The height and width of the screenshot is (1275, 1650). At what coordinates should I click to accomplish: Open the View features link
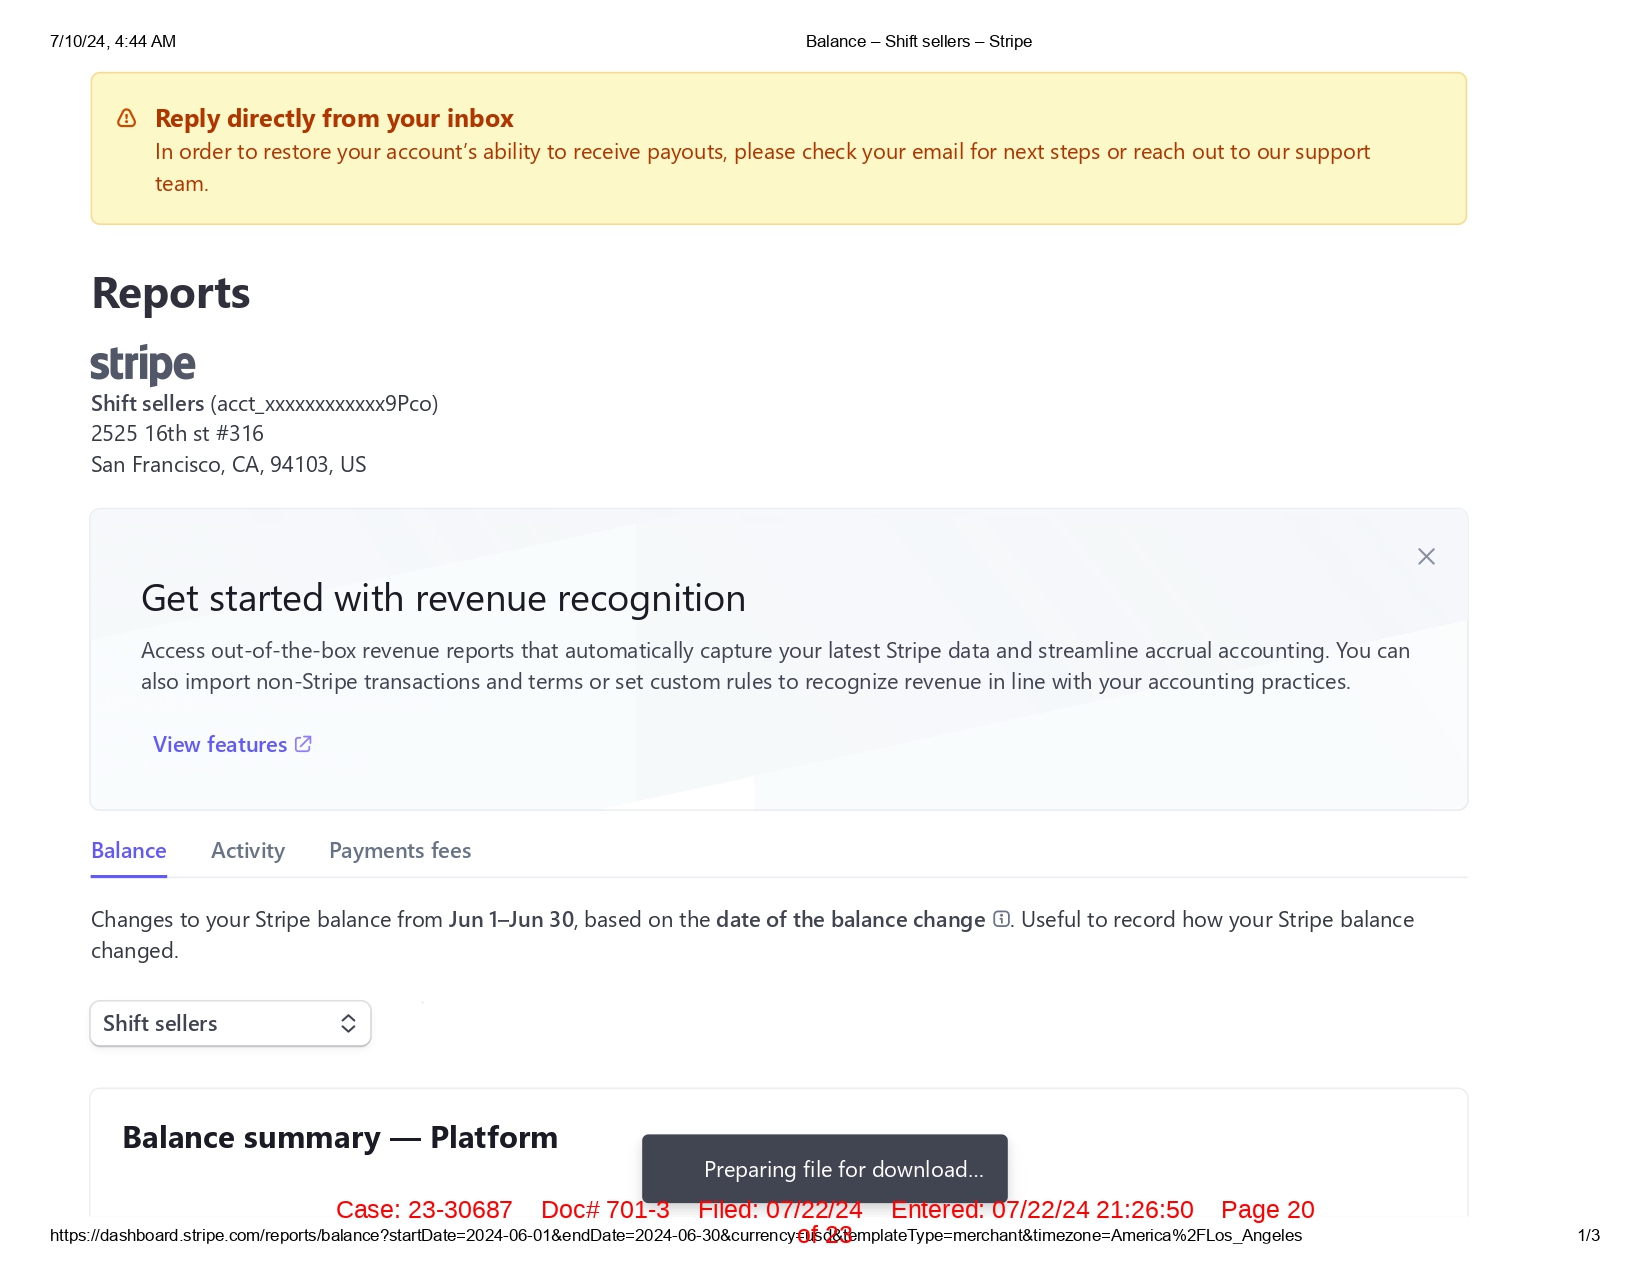(x=220, y=745)
